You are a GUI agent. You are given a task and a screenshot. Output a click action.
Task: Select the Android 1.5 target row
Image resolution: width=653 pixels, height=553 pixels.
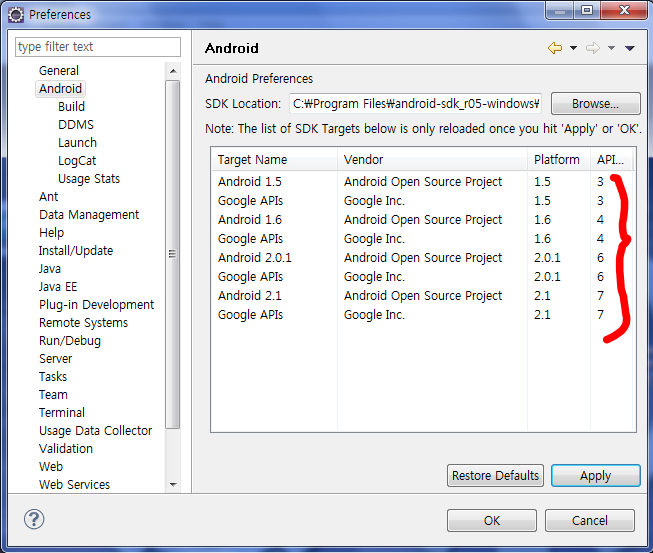423,182
